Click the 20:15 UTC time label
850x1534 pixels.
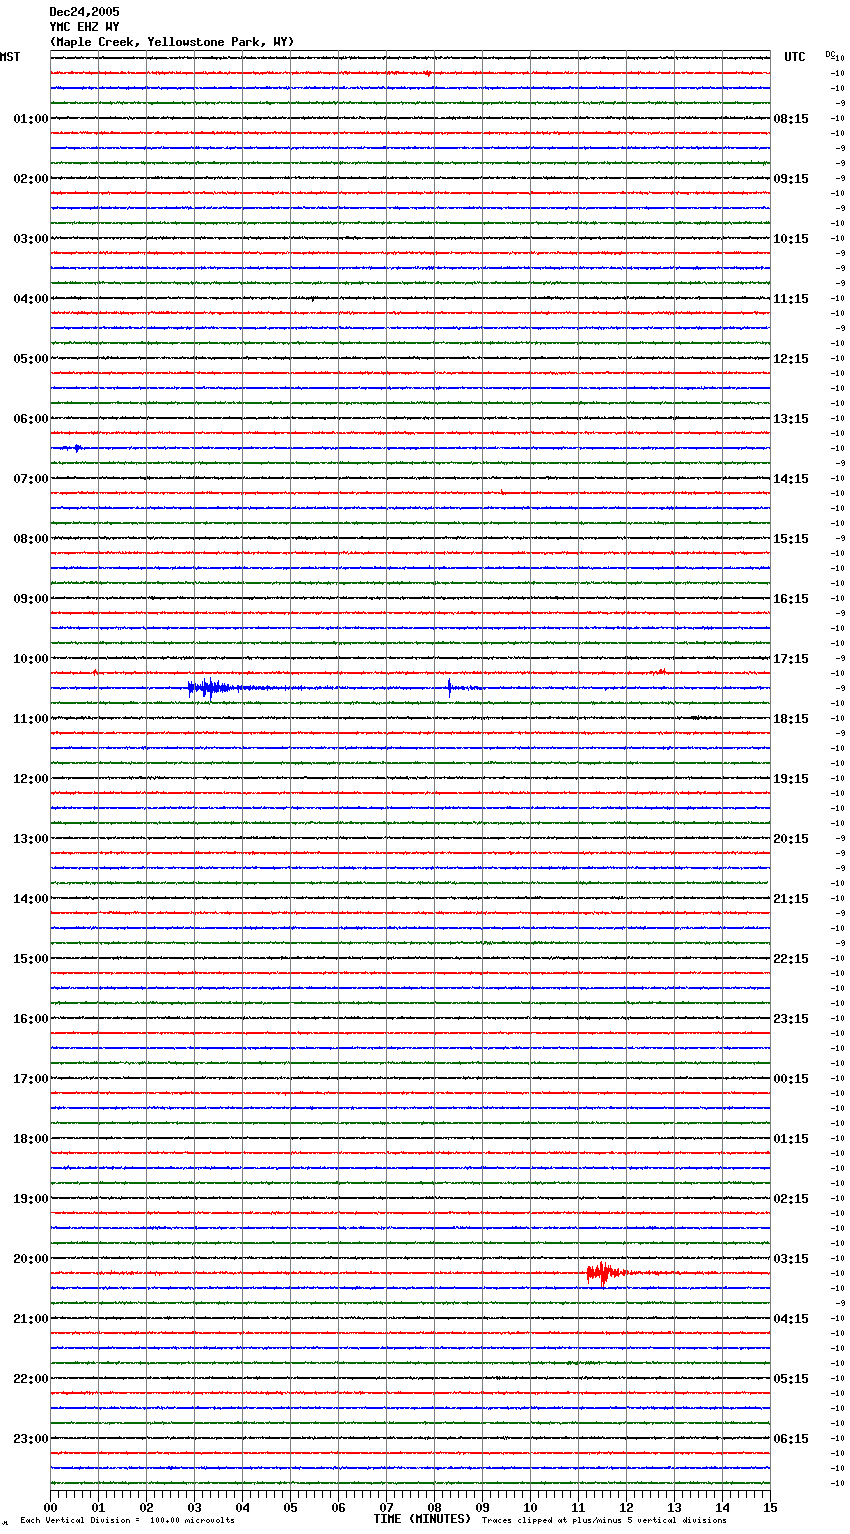coord(791,838)
